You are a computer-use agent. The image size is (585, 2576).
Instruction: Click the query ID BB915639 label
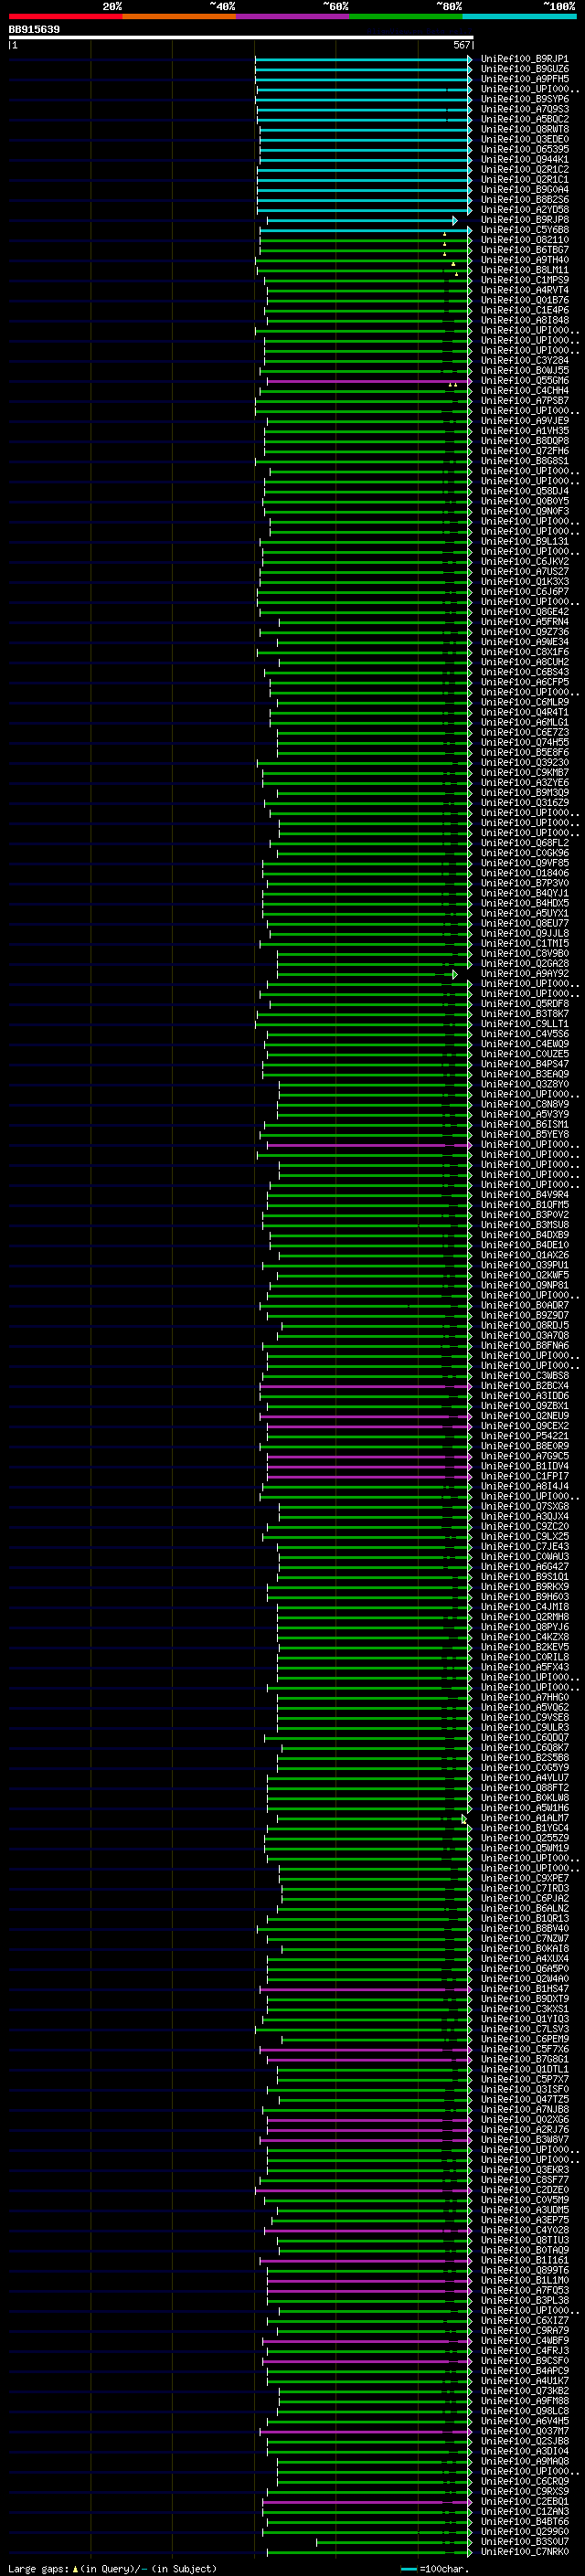click(x=34, y=29)
